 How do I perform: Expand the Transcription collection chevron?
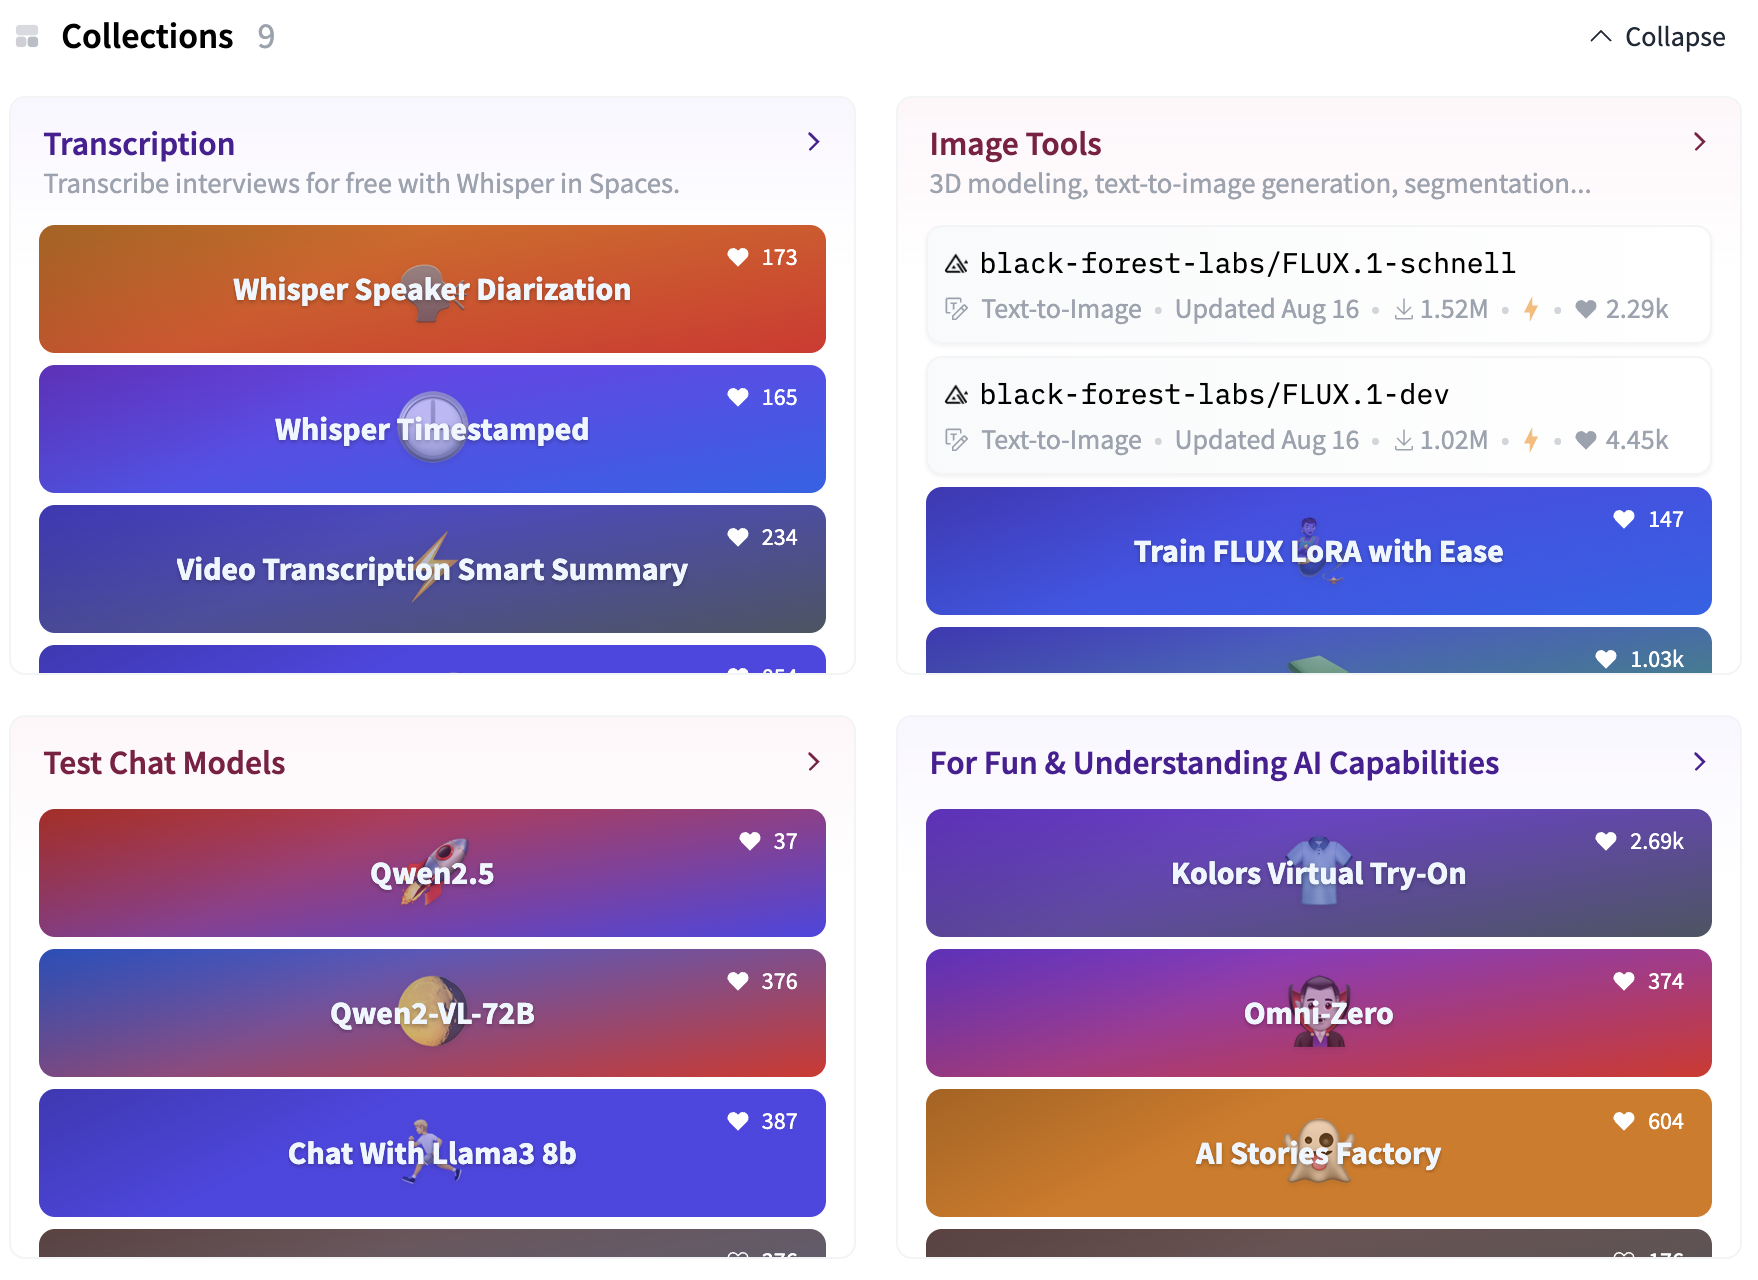[814, 142]
